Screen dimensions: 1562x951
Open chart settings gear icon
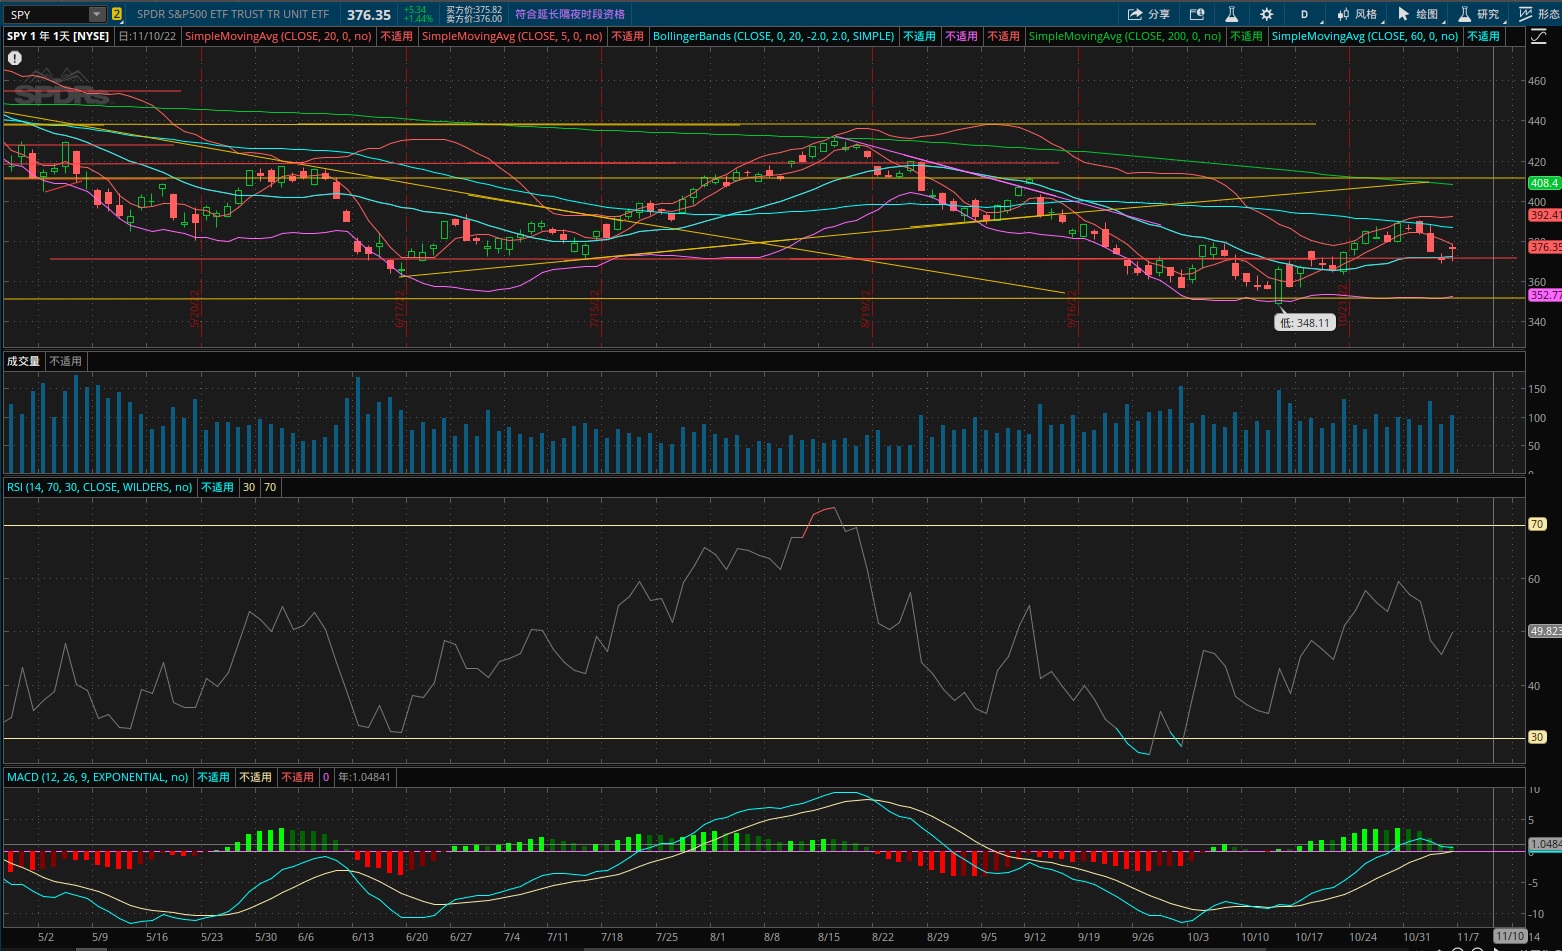point(1267,14)
